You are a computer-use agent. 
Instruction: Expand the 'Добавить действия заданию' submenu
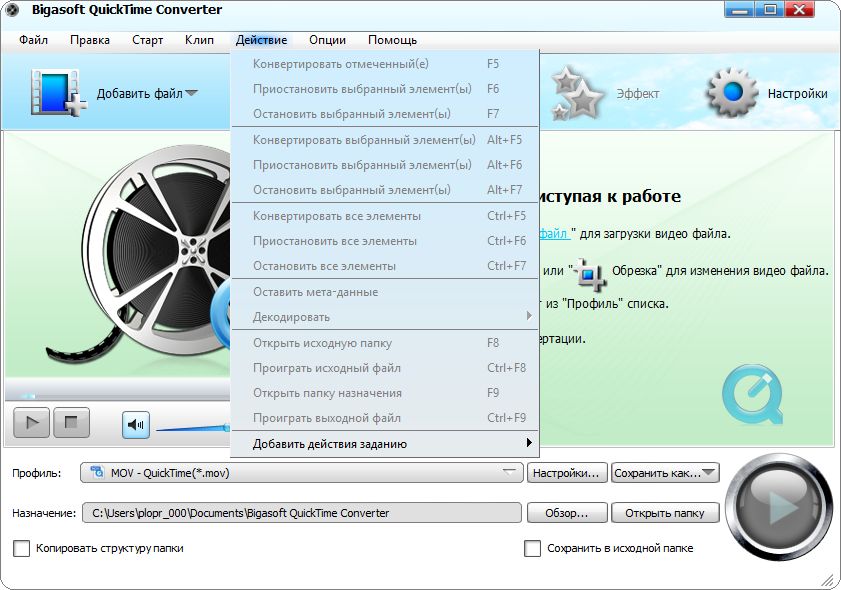coord(385,444)
